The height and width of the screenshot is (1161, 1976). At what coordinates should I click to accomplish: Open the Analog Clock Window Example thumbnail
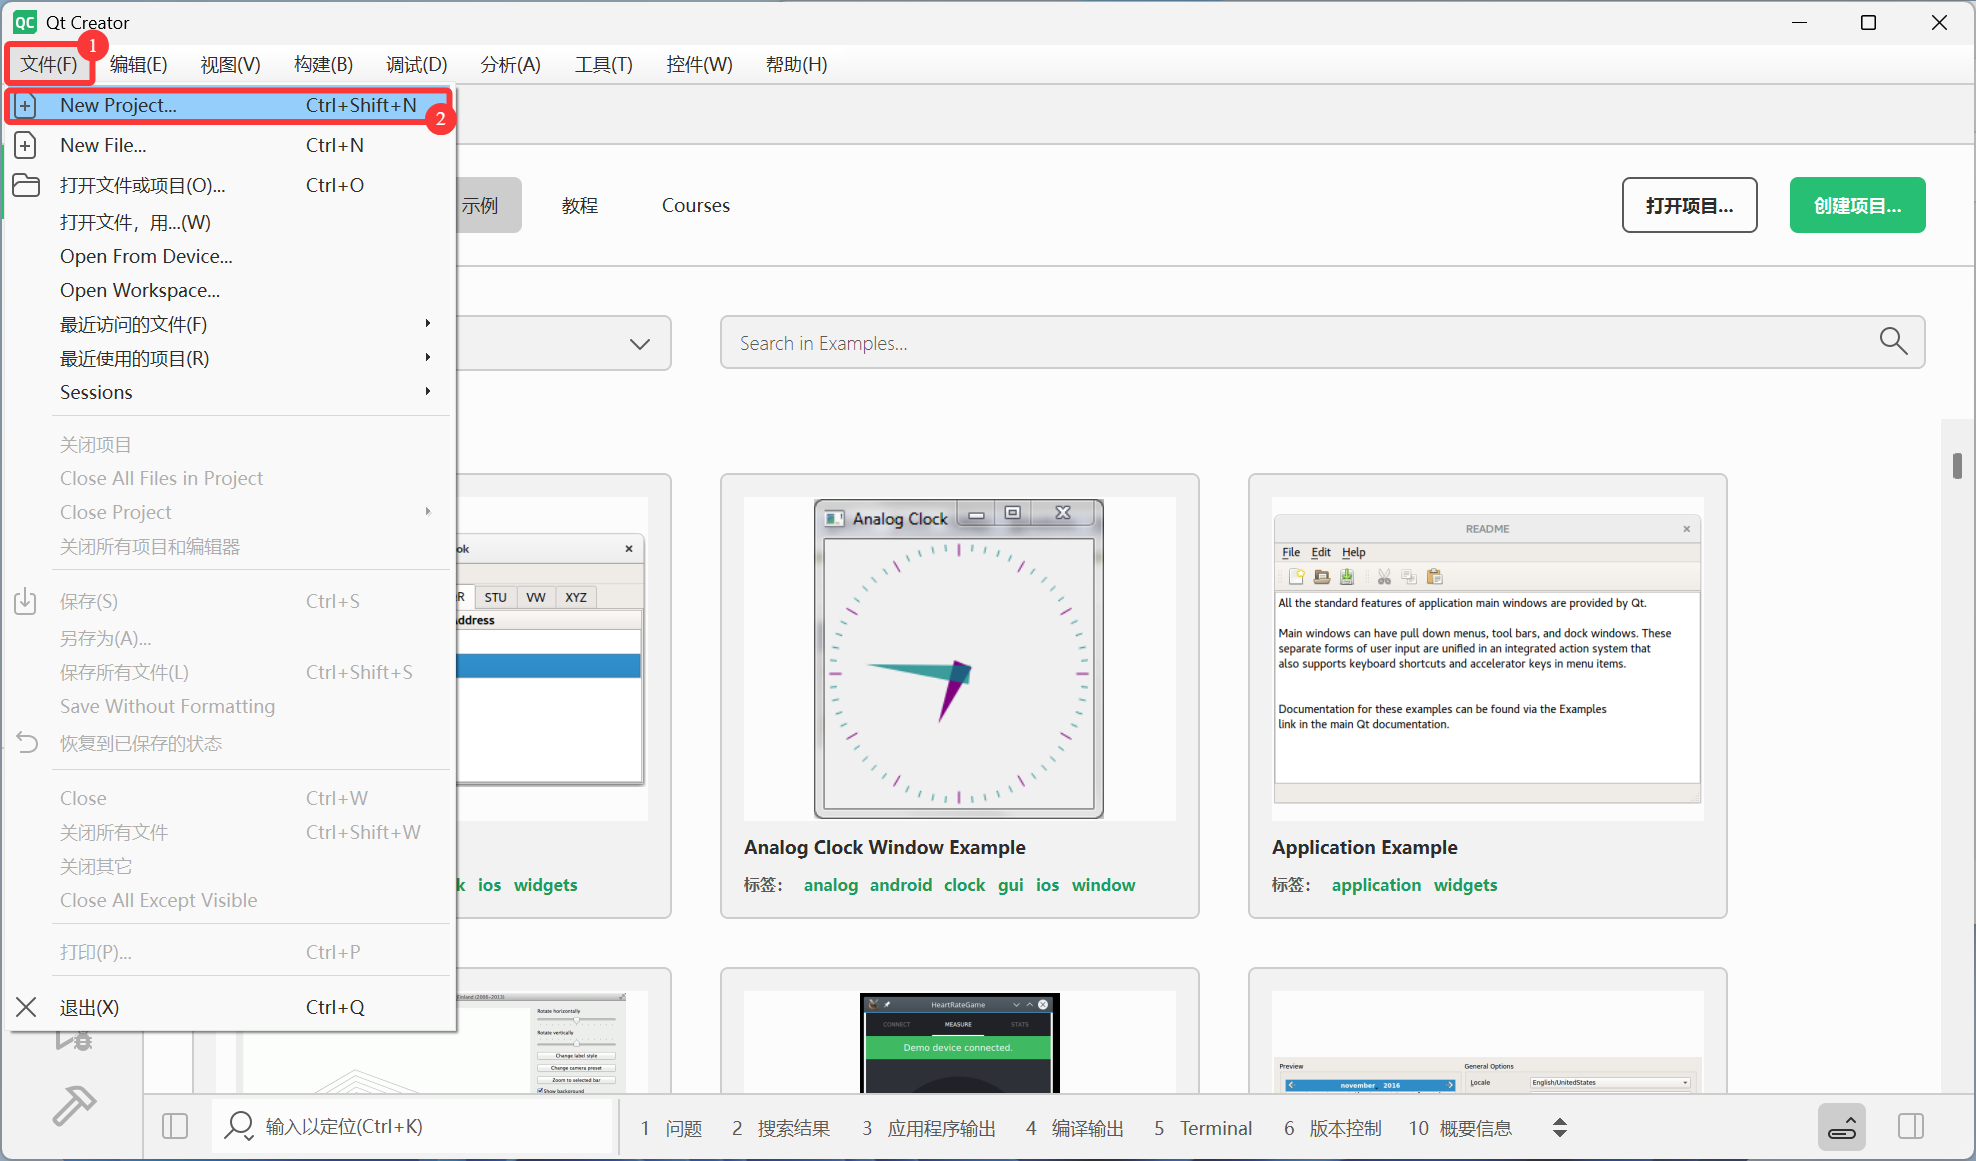[959, 659]
